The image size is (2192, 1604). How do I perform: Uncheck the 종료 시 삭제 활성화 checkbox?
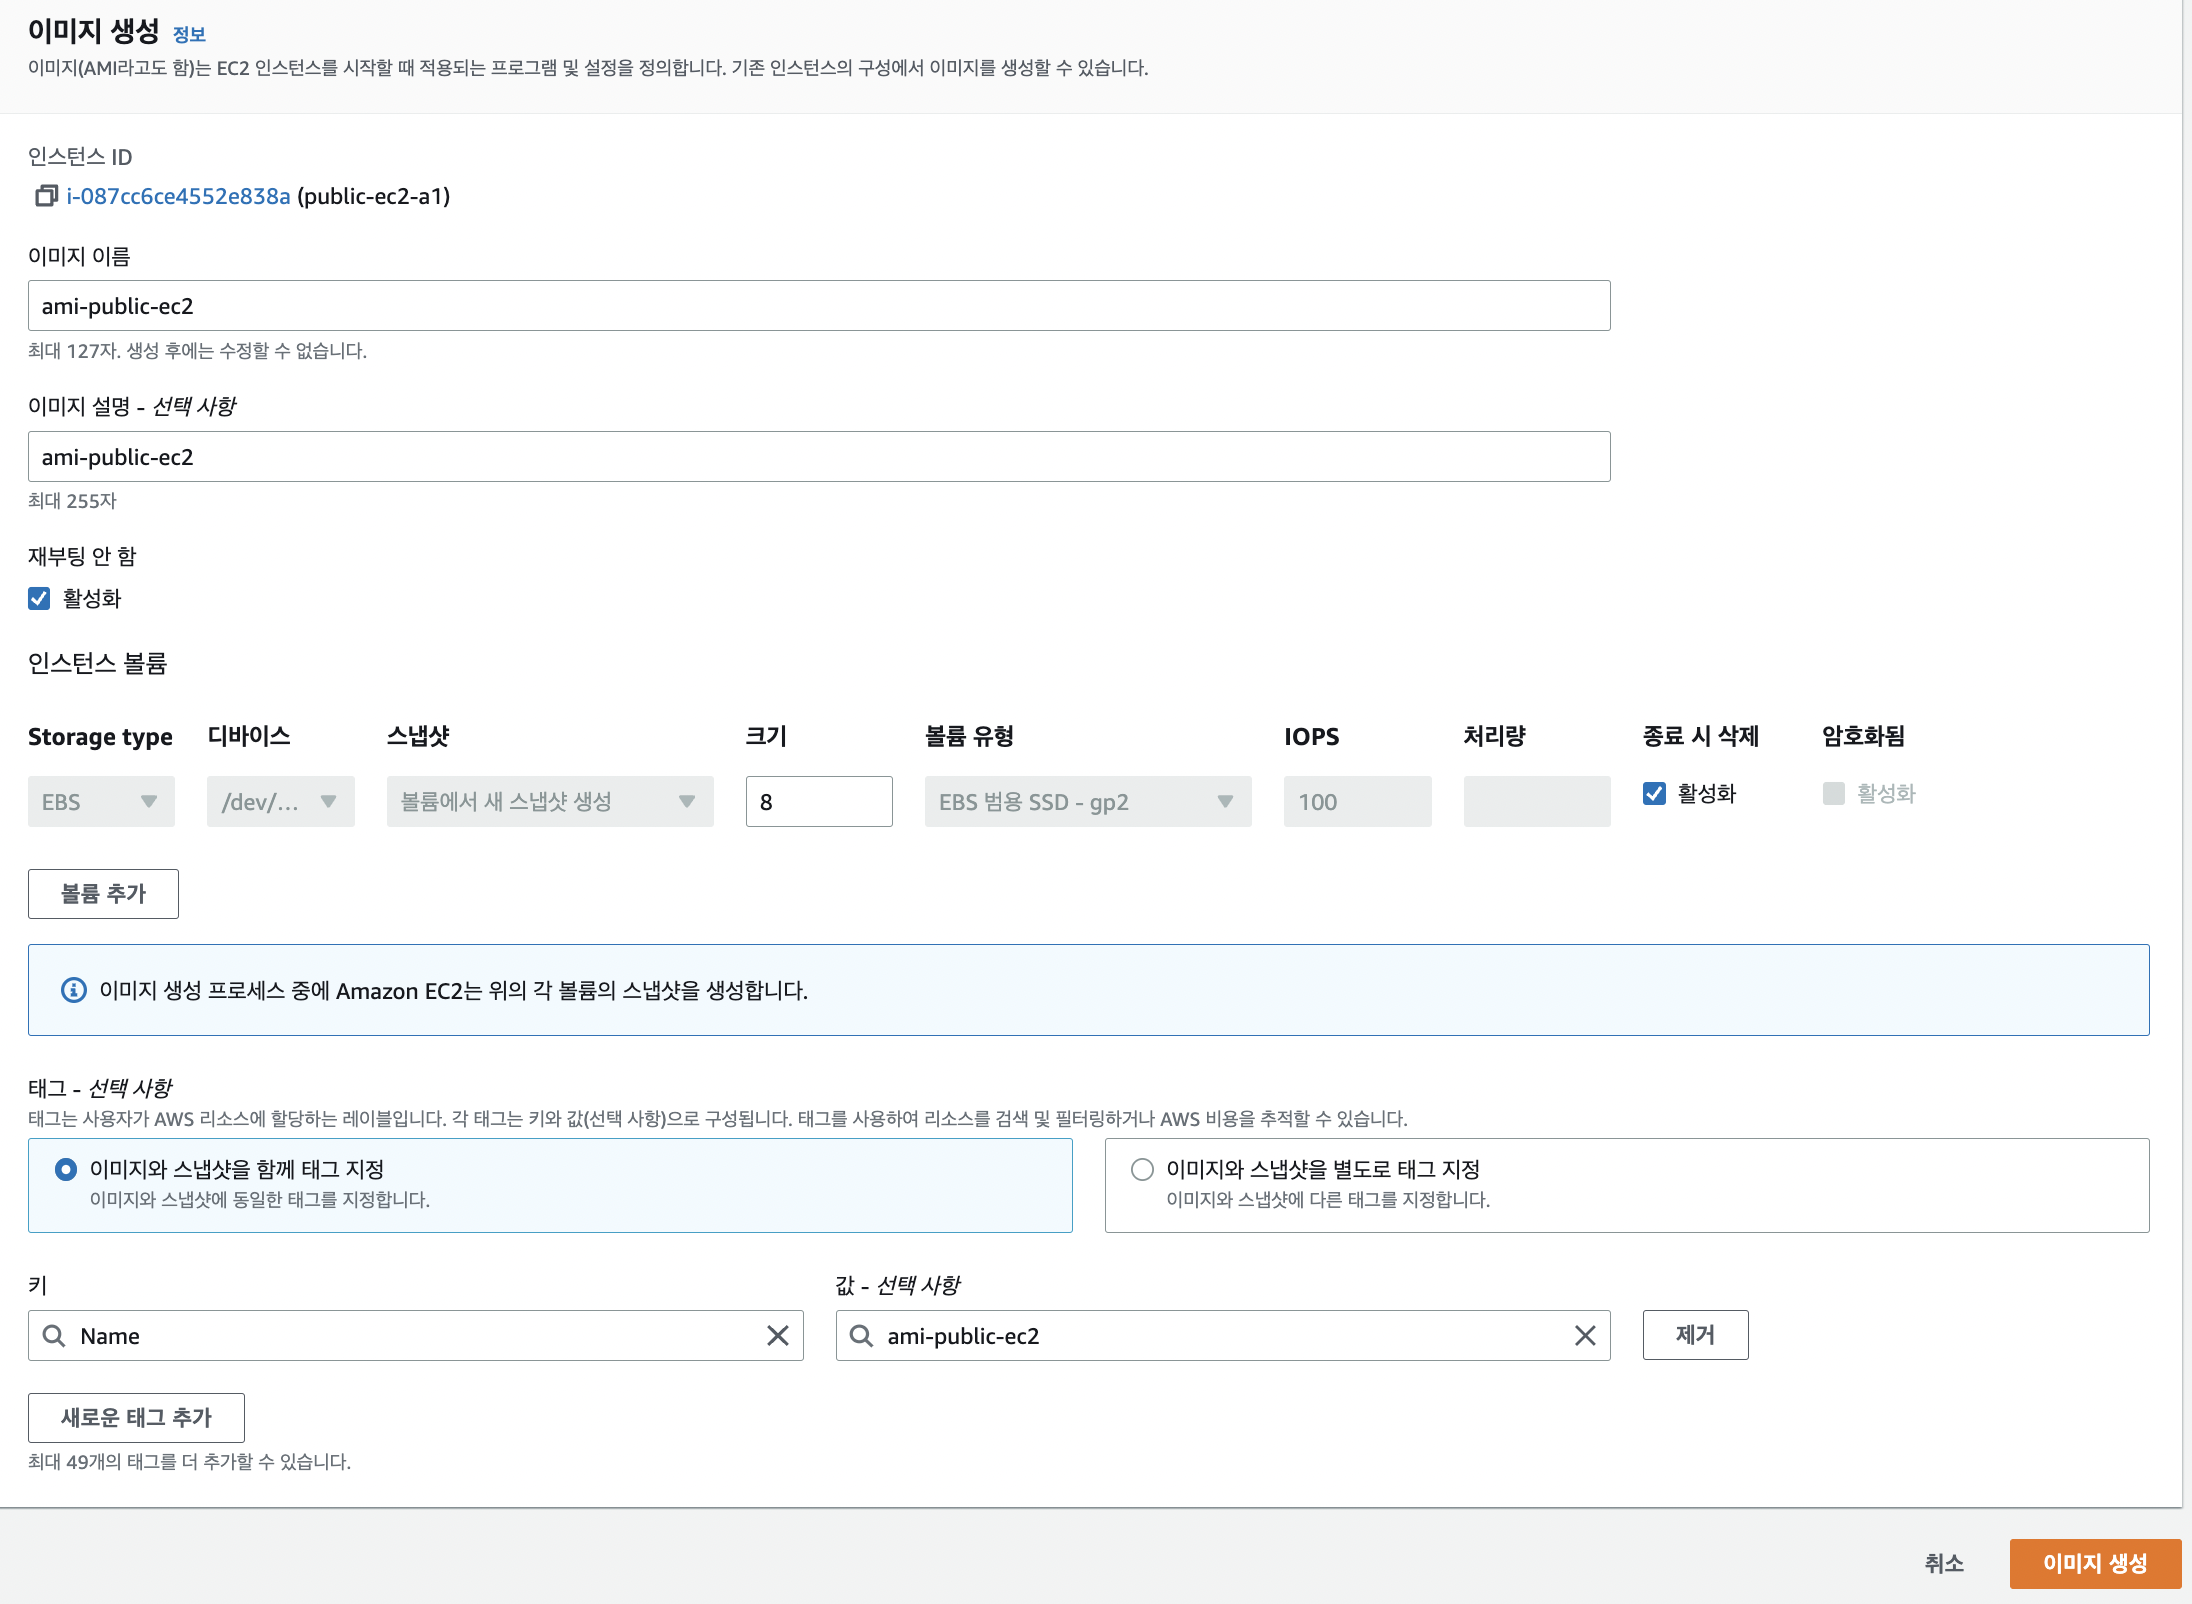1654,794
